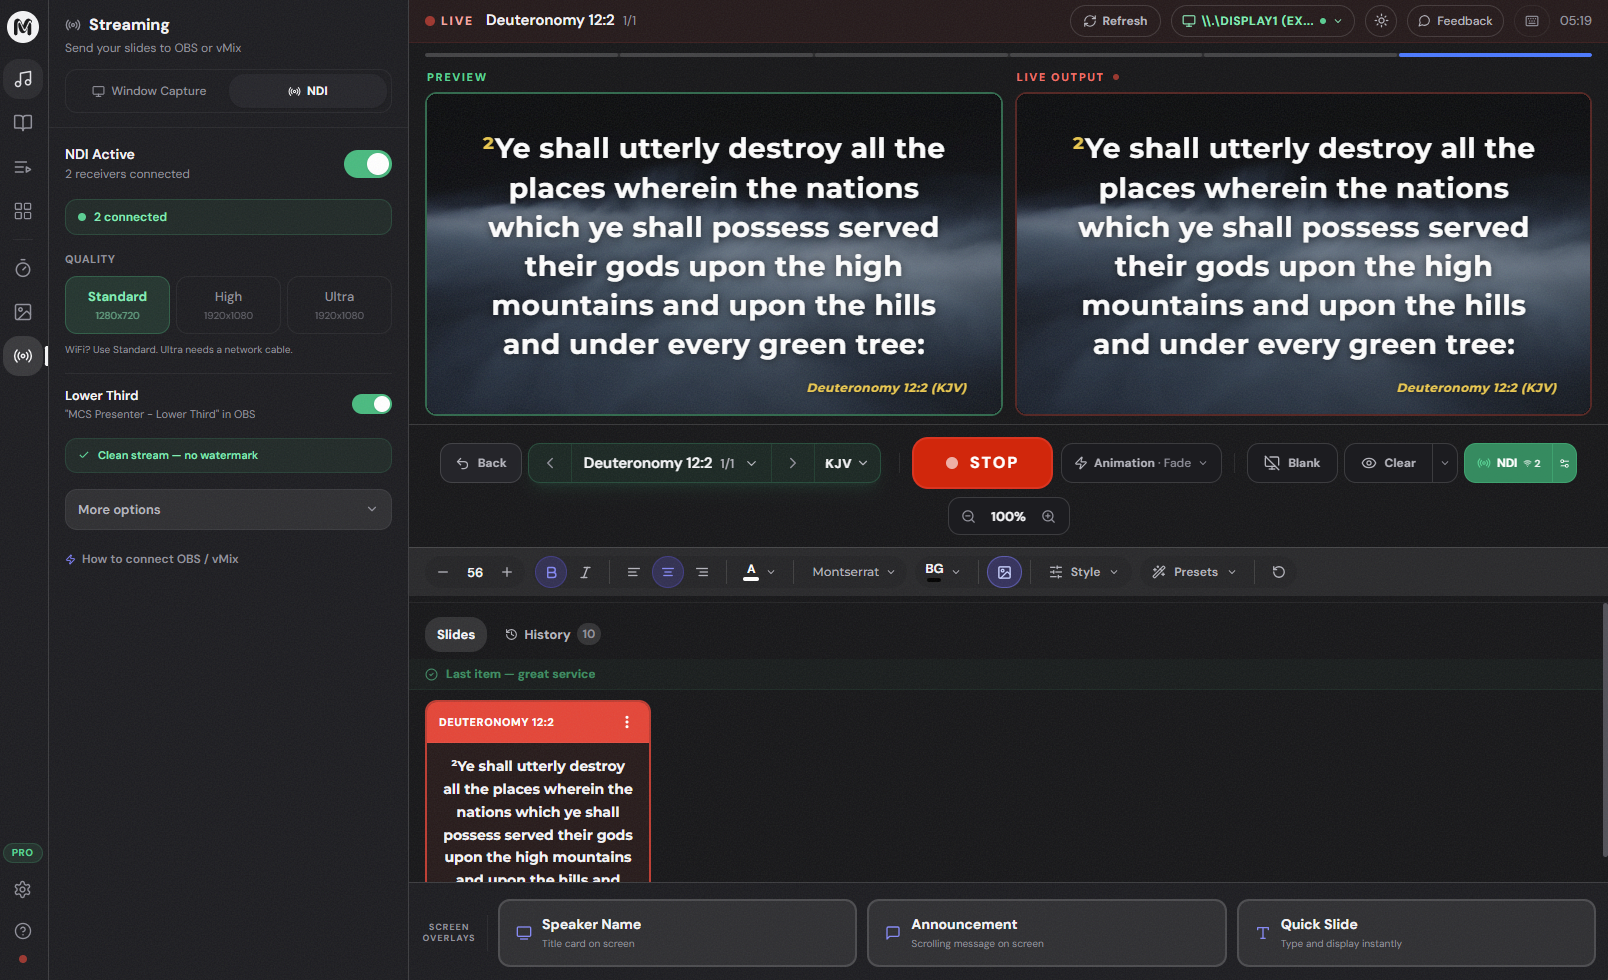Turn off the Lower Third toggle
Viewport: 1608px width, 980px height.
tap(371, 404)
